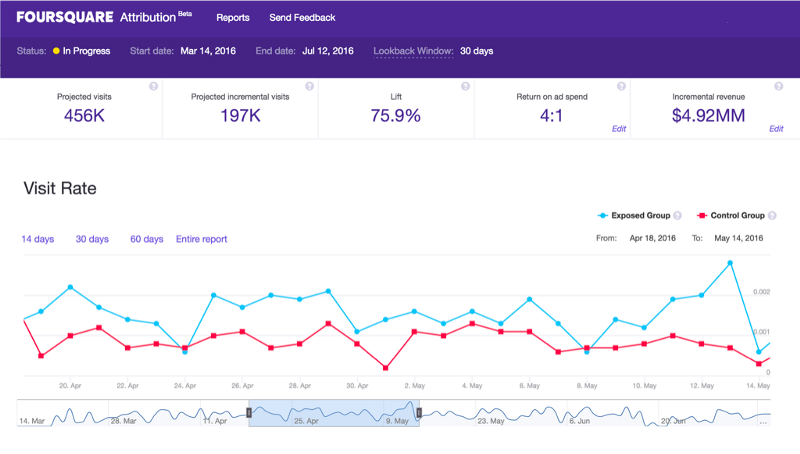Click the Exposed Group point on 20. Apr
Image resolution: width=800 pixels, height=454 pixels.
click(70, 287)
